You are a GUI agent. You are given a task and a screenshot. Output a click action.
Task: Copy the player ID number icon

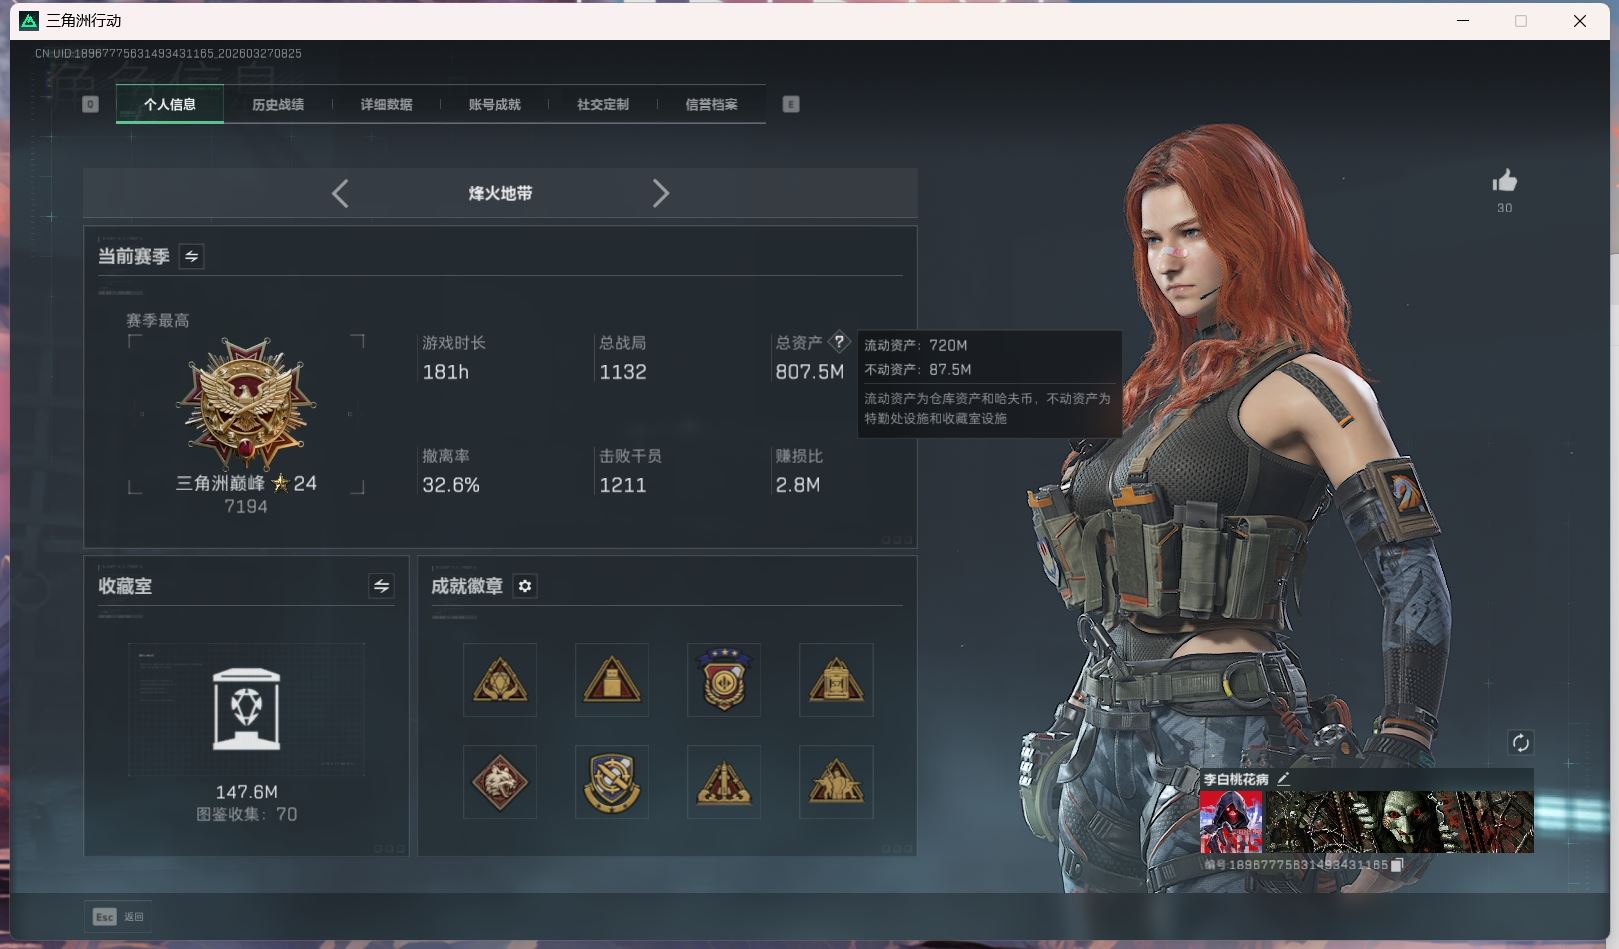coord(1397,864)
